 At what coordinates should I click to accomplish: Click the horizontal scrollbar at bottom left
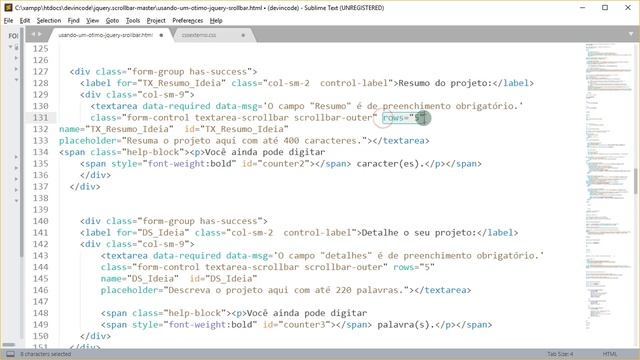[9, 345]
